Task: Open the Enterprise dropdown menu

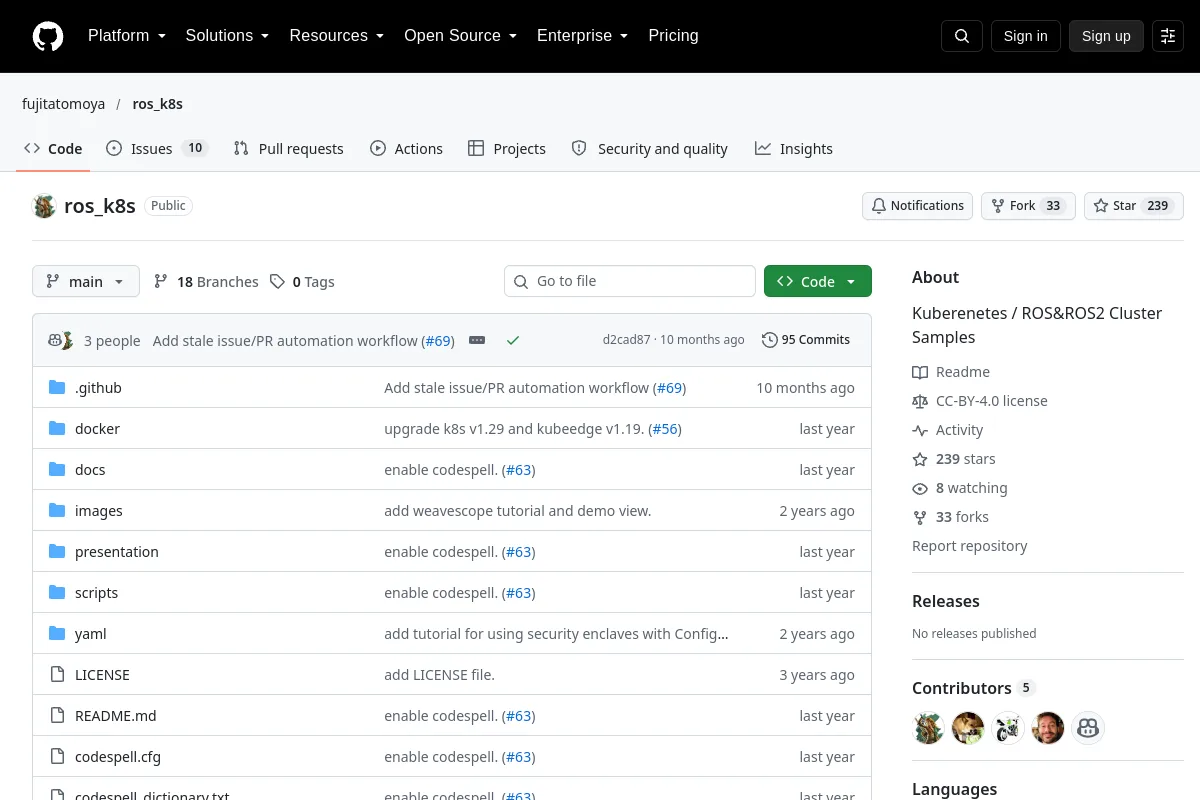Action: click(x=582, y=36)
